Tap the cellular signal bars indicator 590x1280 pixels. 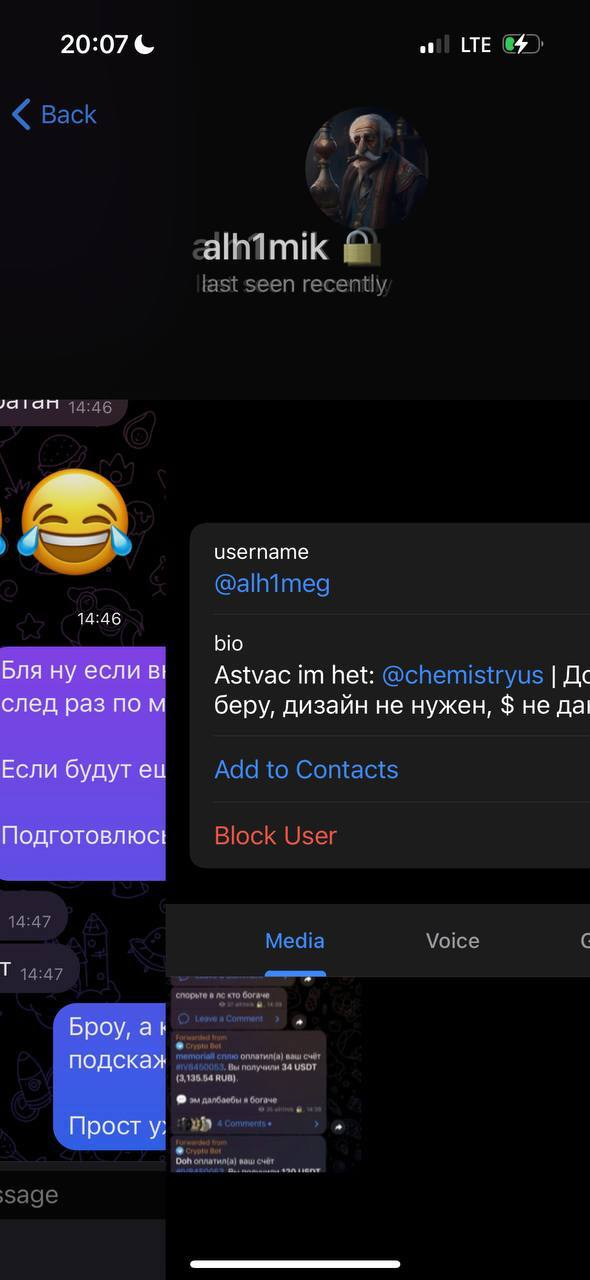click(435, 45)
